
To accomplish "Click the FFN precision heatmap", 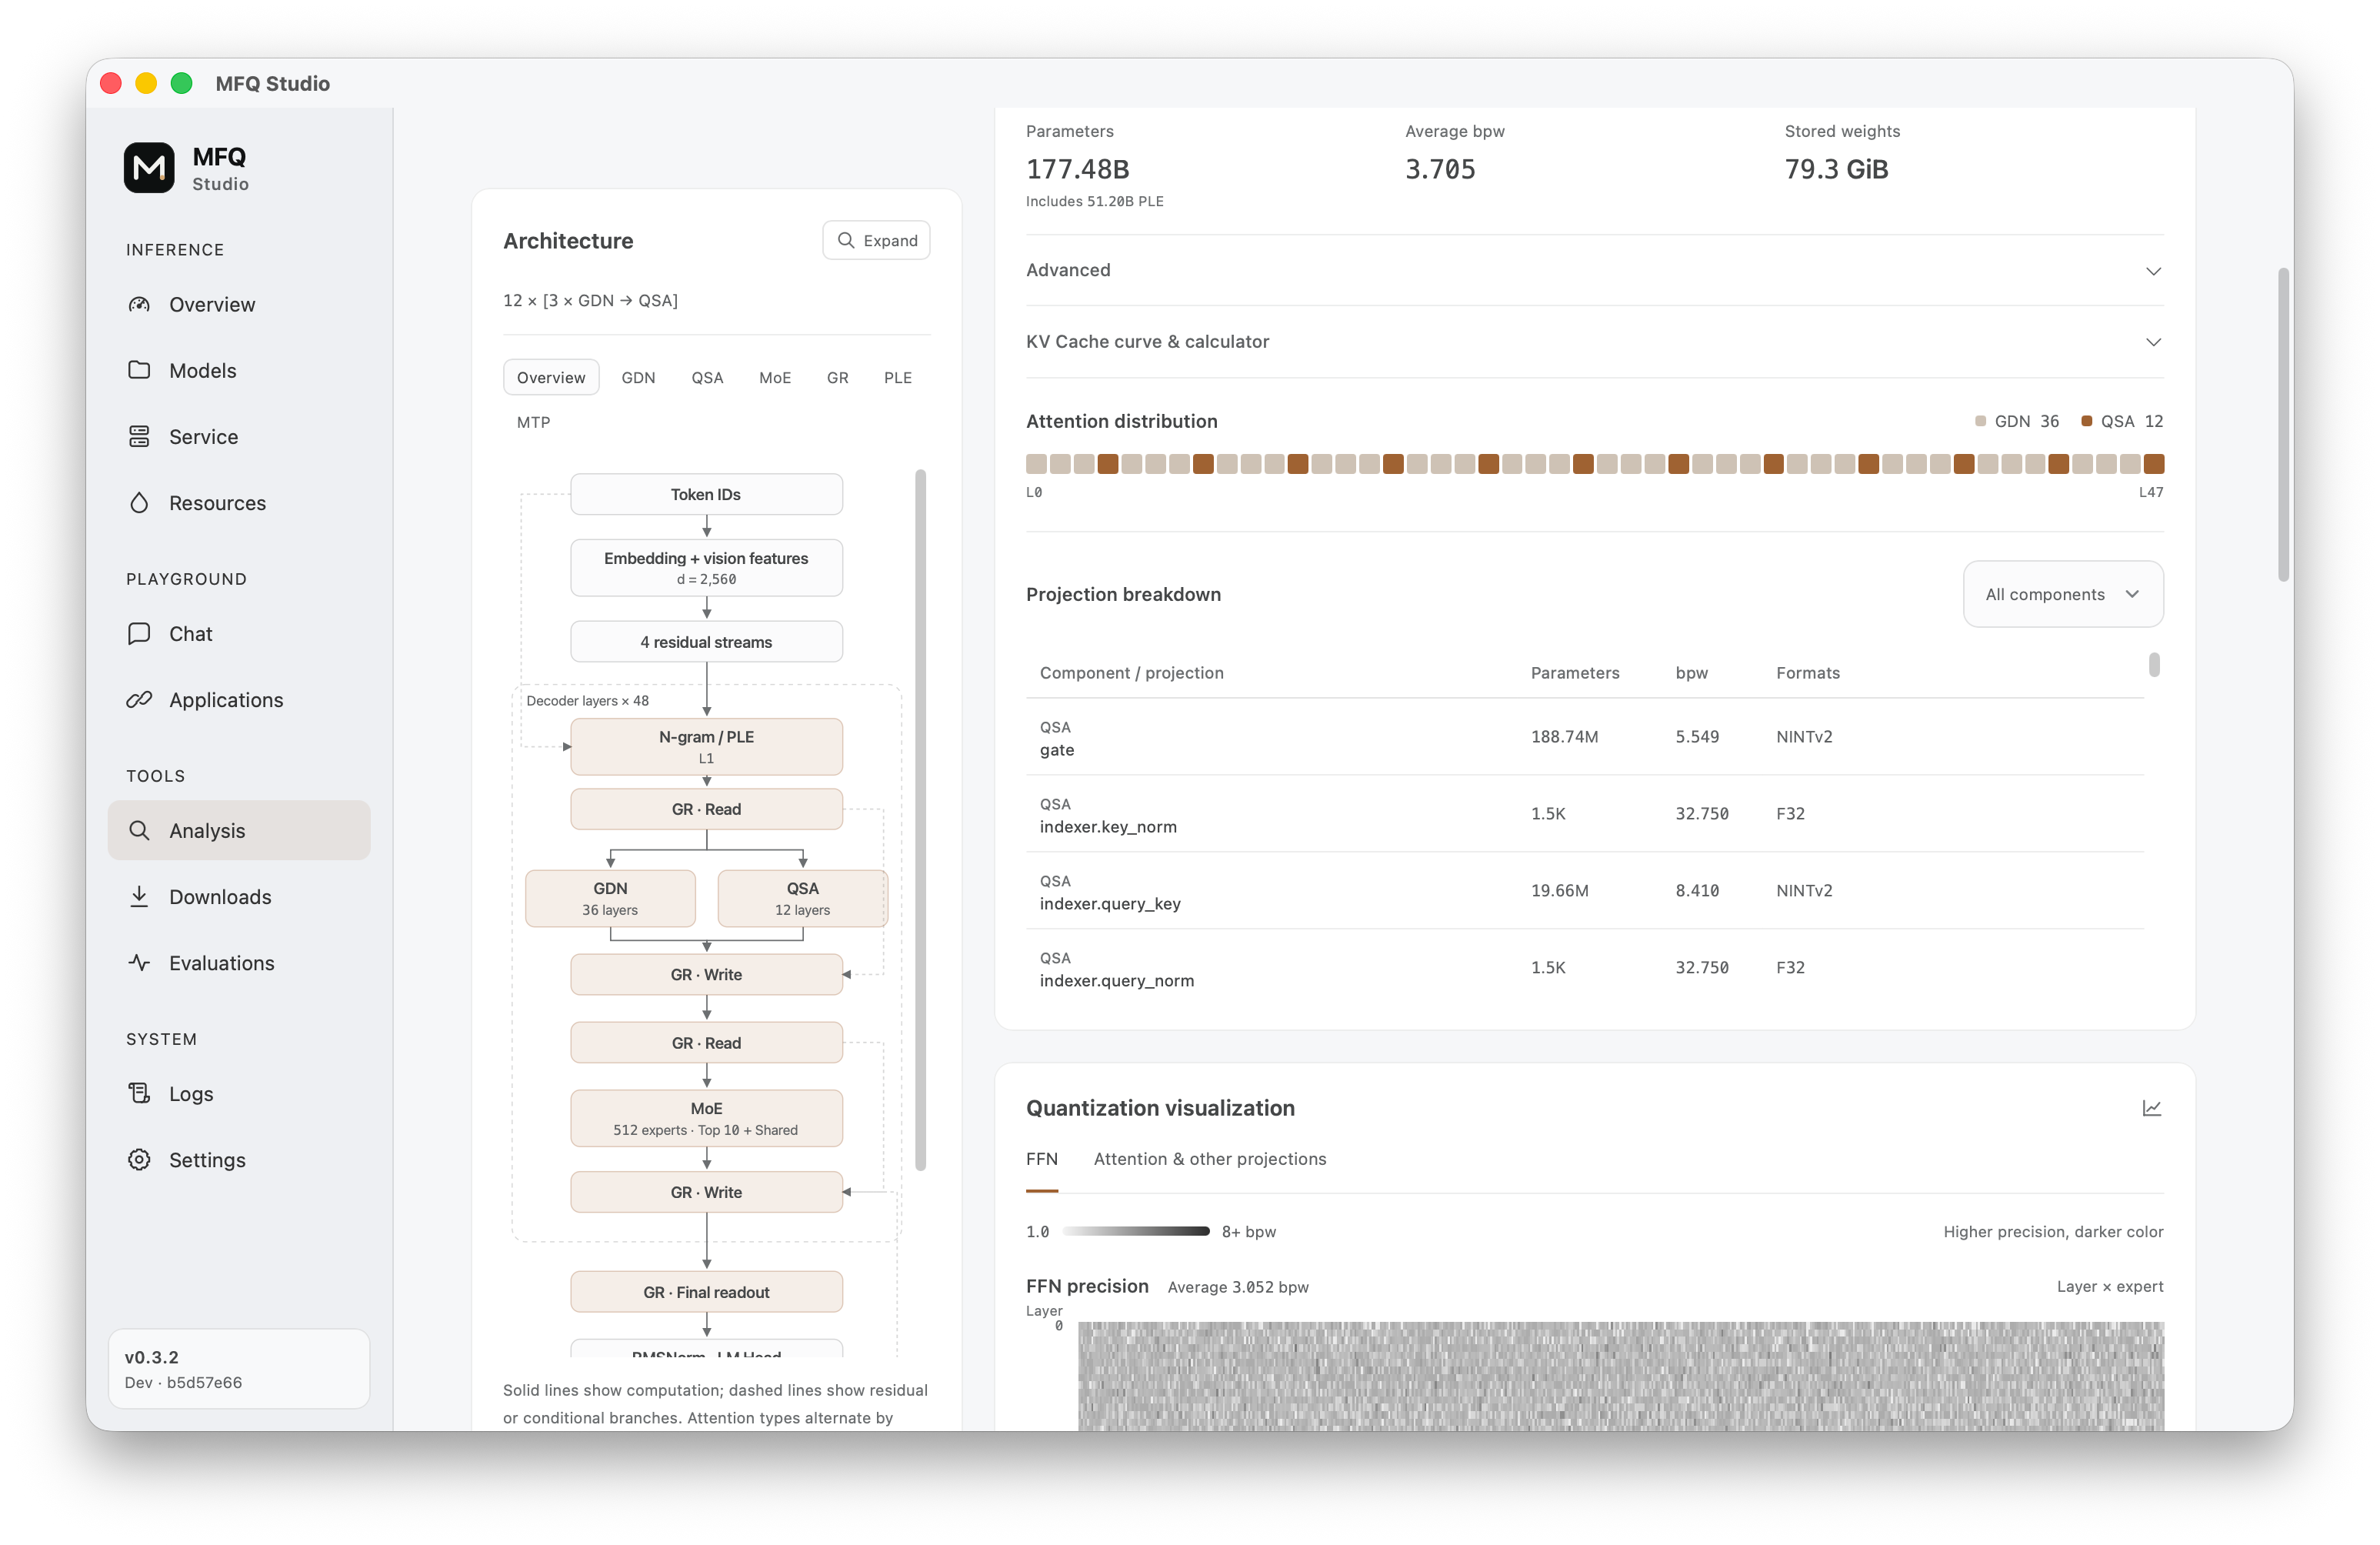I will [1620, 1375].
